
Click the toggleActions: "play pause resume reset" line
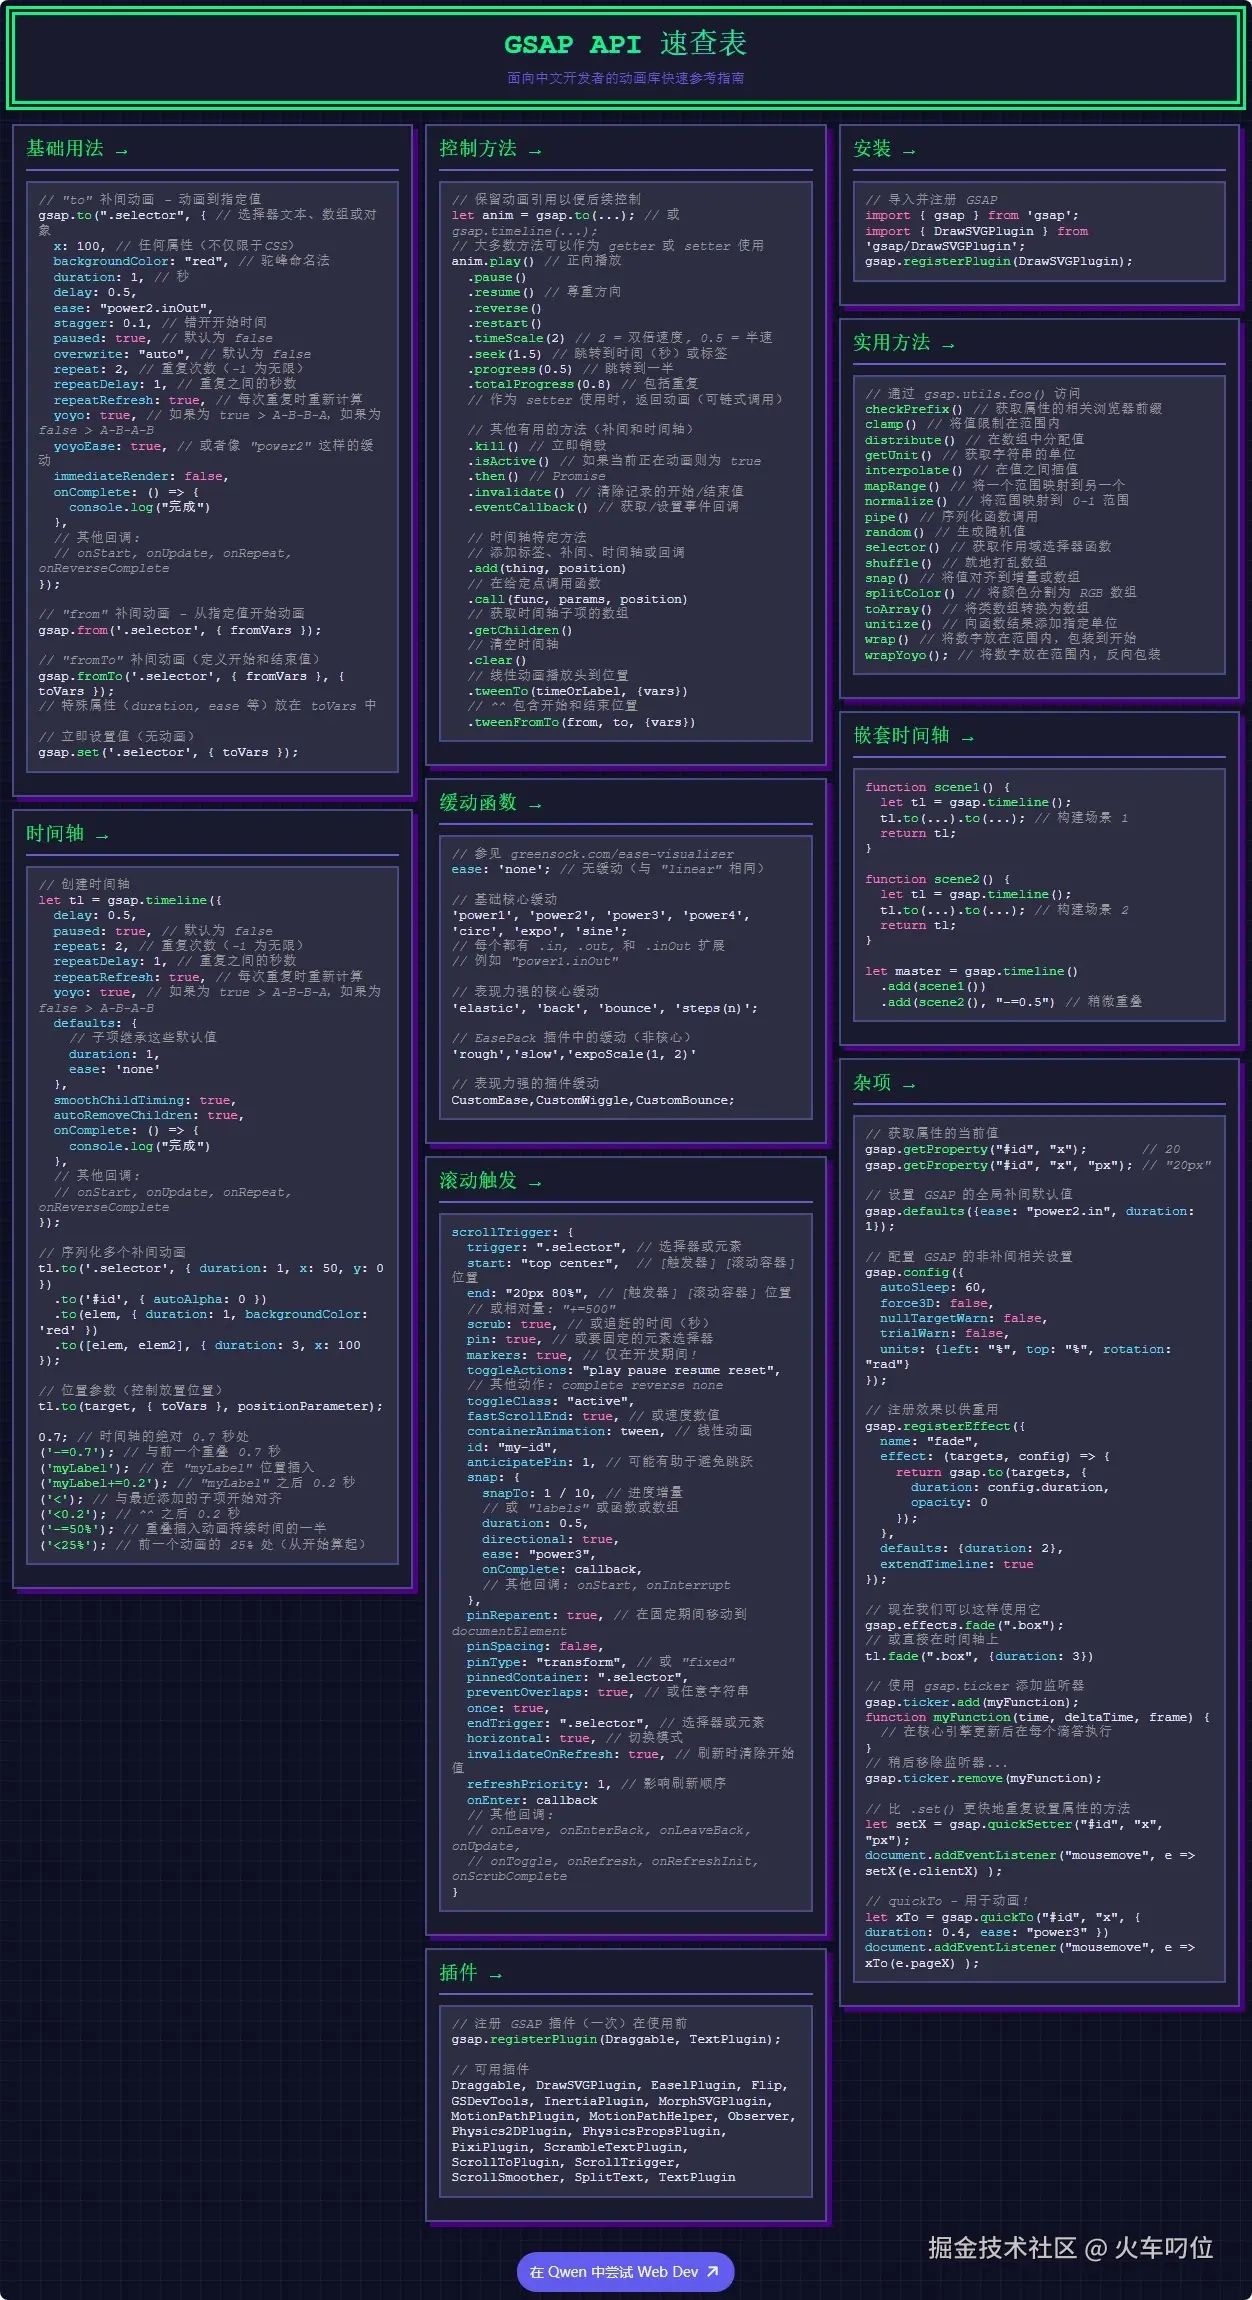point(623,1371)
